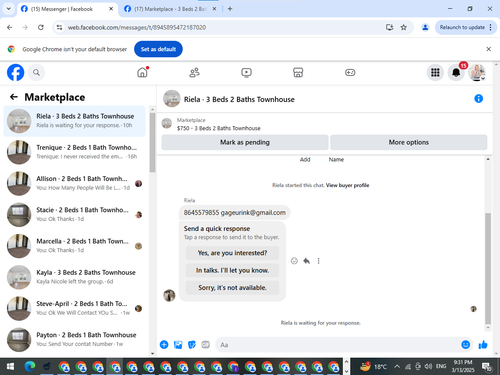
Task: Open the nine-dot Menu grid icon
Action: [x=435, y=72]
